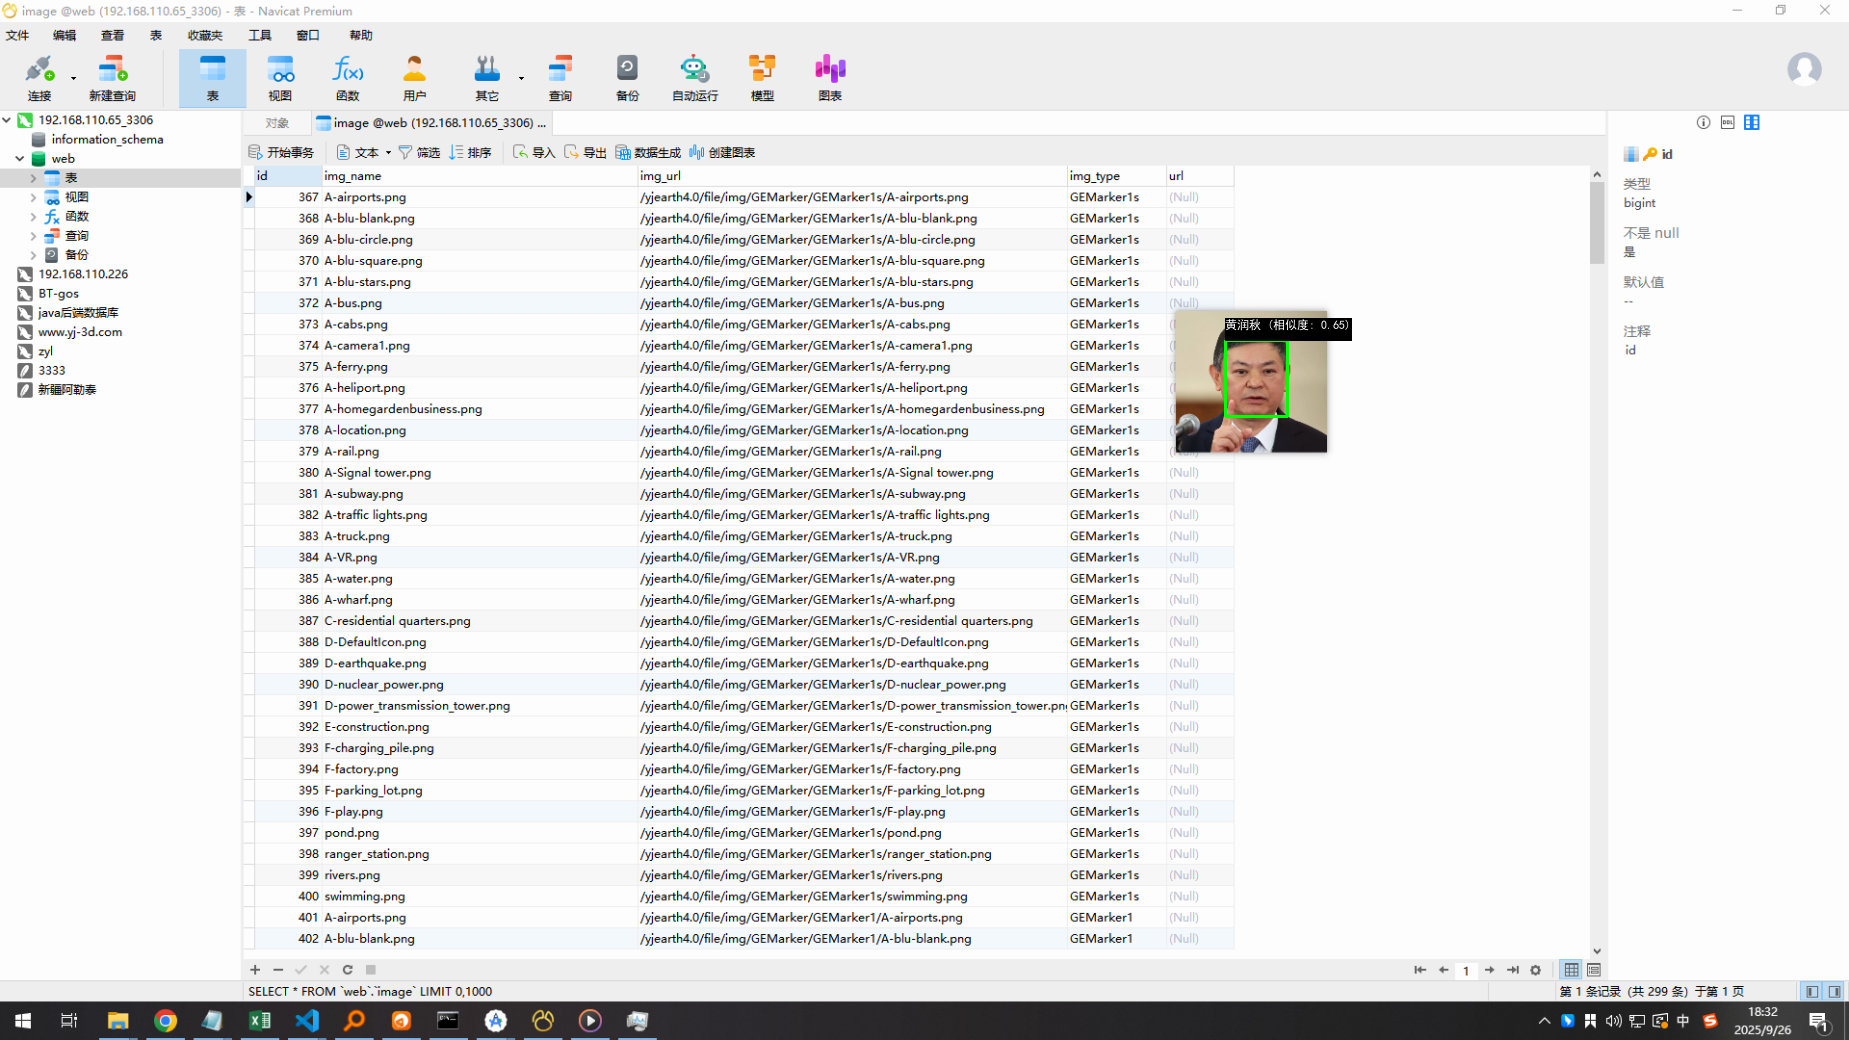Switch to grid view at bottom right
This screenshot has width=1849, height=1040.
(x=1571, y=970)
